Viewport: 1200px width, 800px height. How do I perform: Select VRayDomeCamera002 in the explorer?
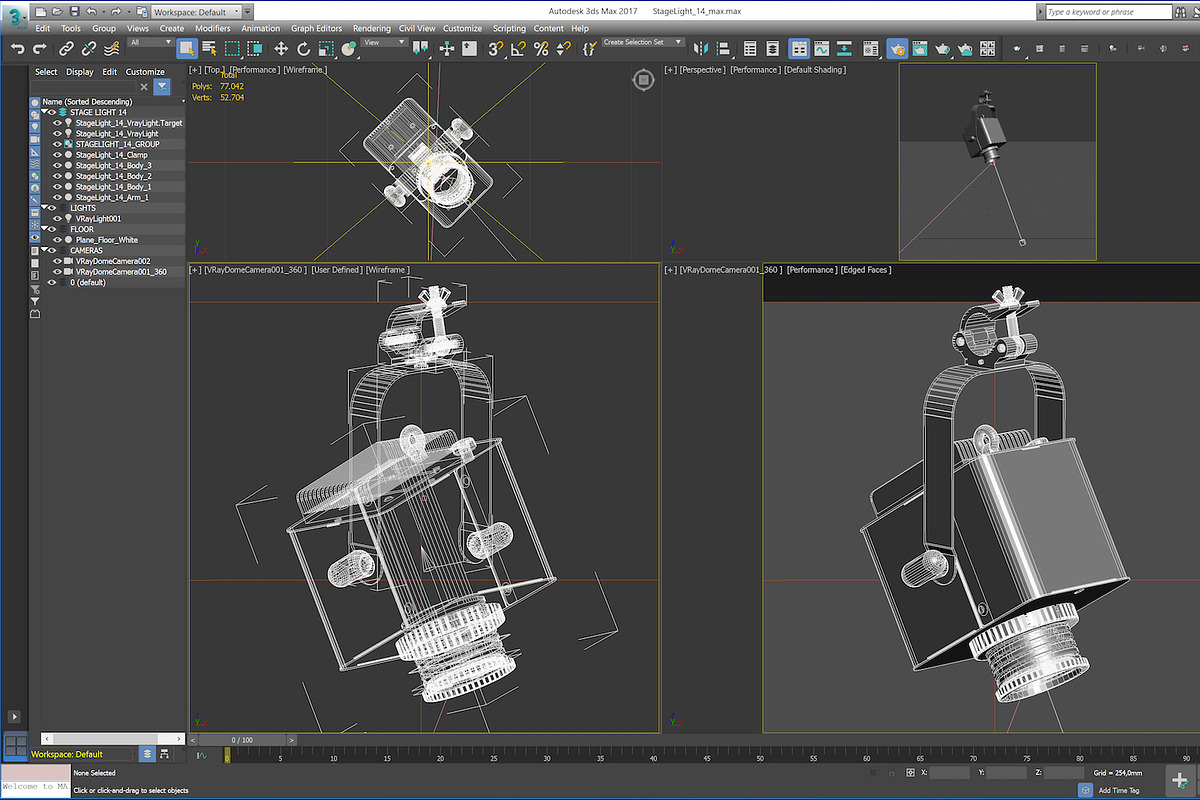tap(113, 261)
